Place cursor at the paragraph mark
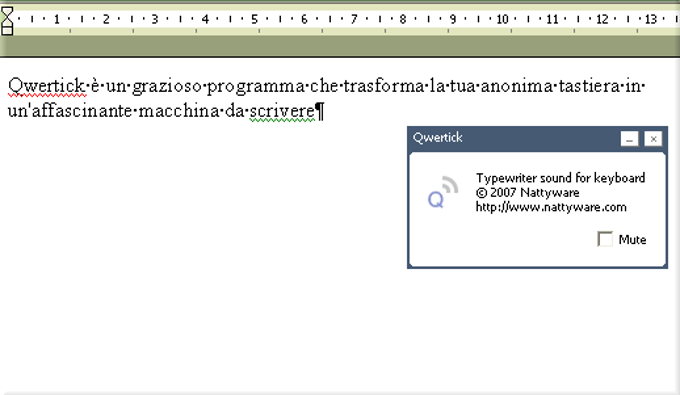This screenshot has height=395, width=680. 320,112
